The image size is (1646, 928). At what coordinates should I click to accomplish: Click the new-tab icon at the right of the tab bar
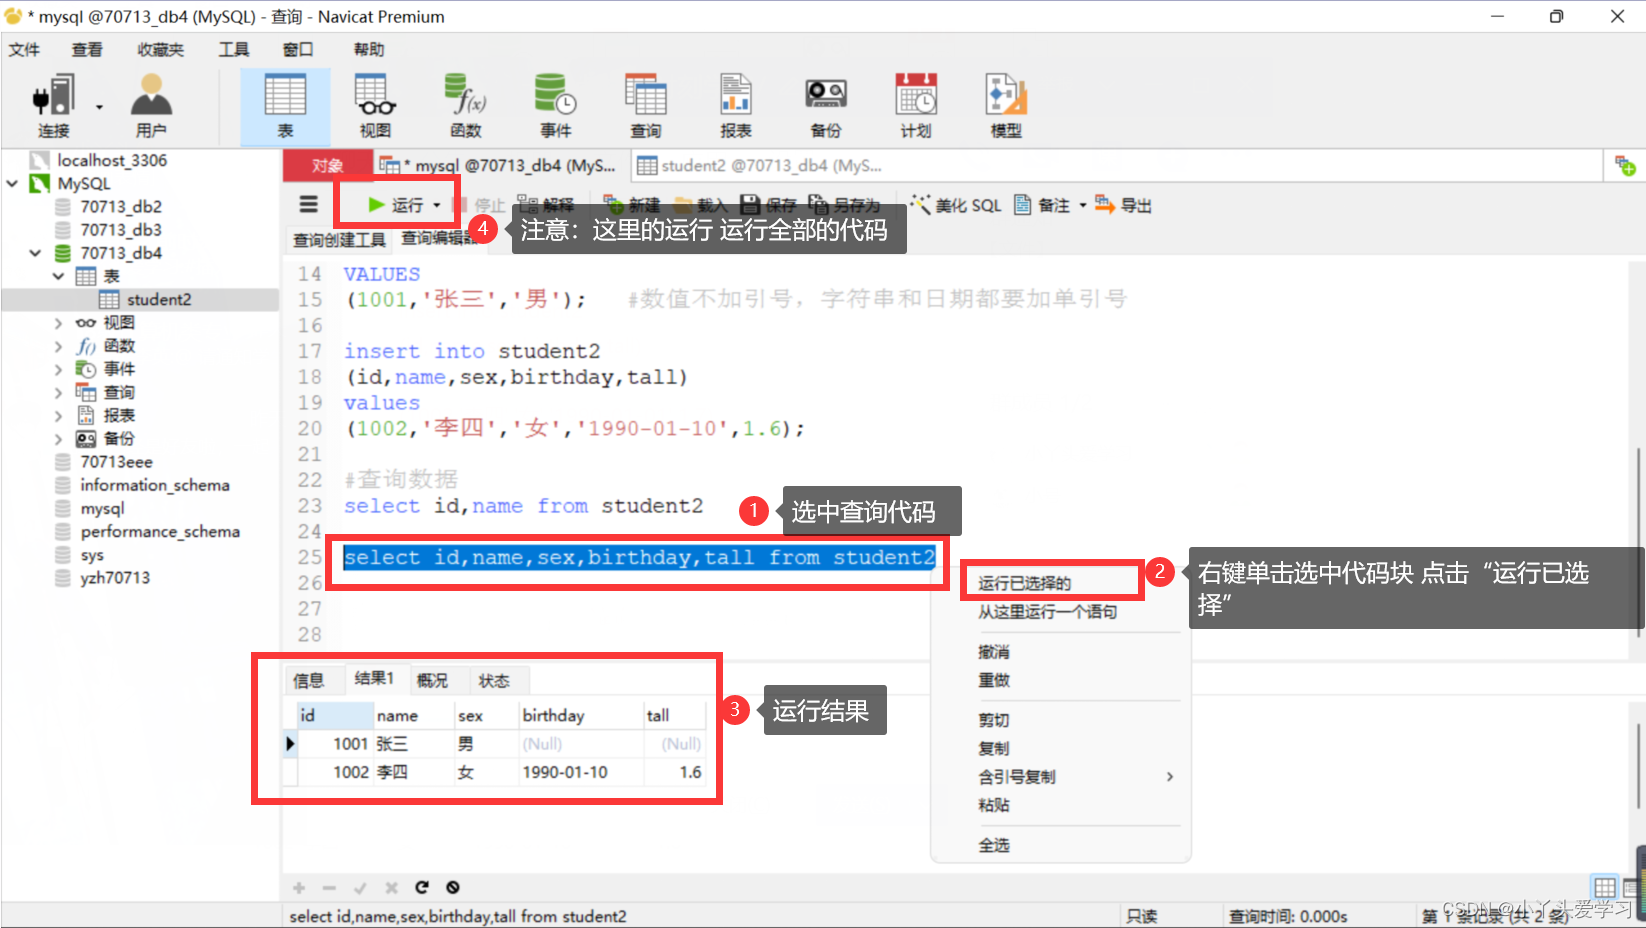[x=1625, y=166]
